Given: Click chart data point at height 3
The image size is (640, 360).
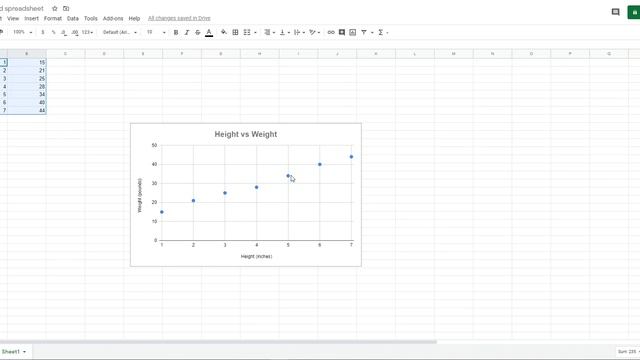Looking at the screenshot, I should tap(225, 193).
